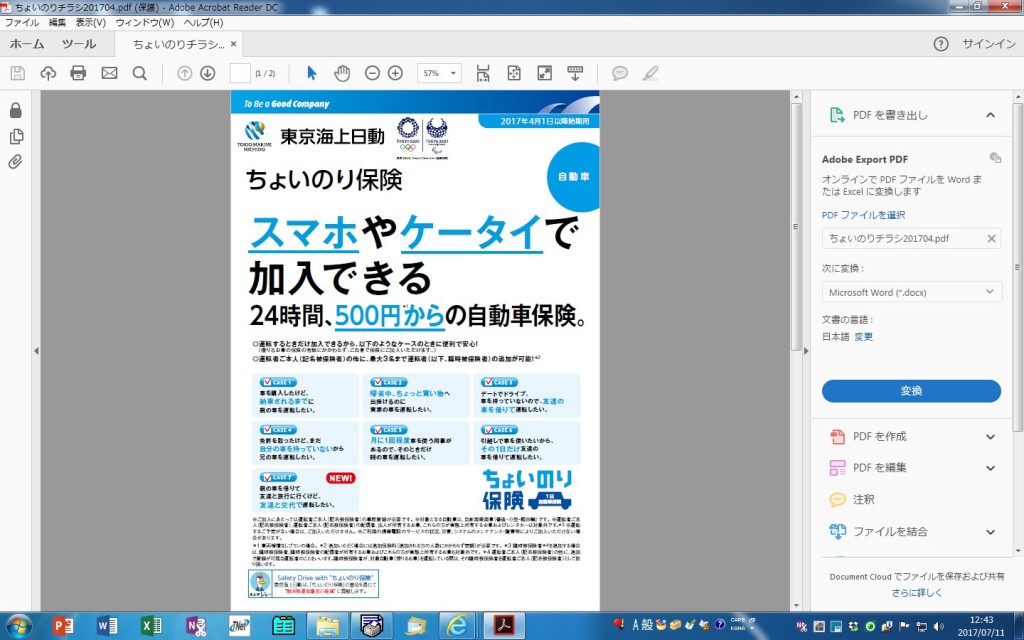Click copy icon beside Adobe Export PDF

pos(995,158)
